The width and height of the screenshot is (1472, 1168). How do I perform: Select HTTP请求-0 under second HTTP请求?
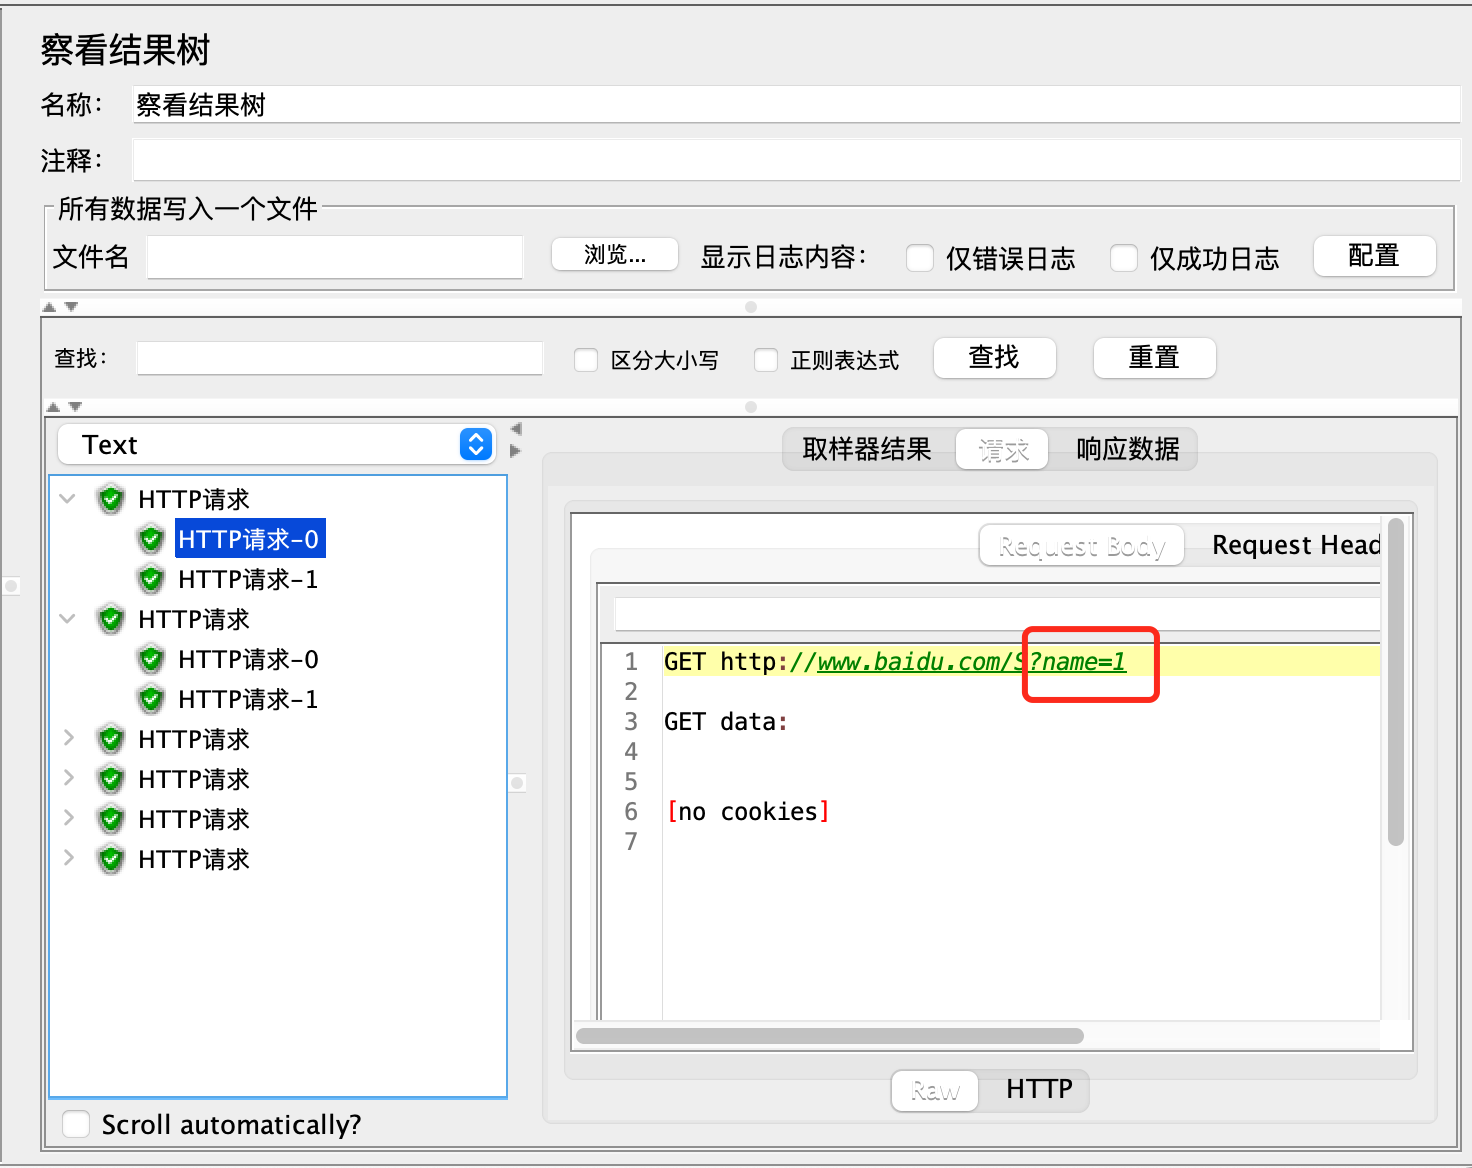coord(248,659)
